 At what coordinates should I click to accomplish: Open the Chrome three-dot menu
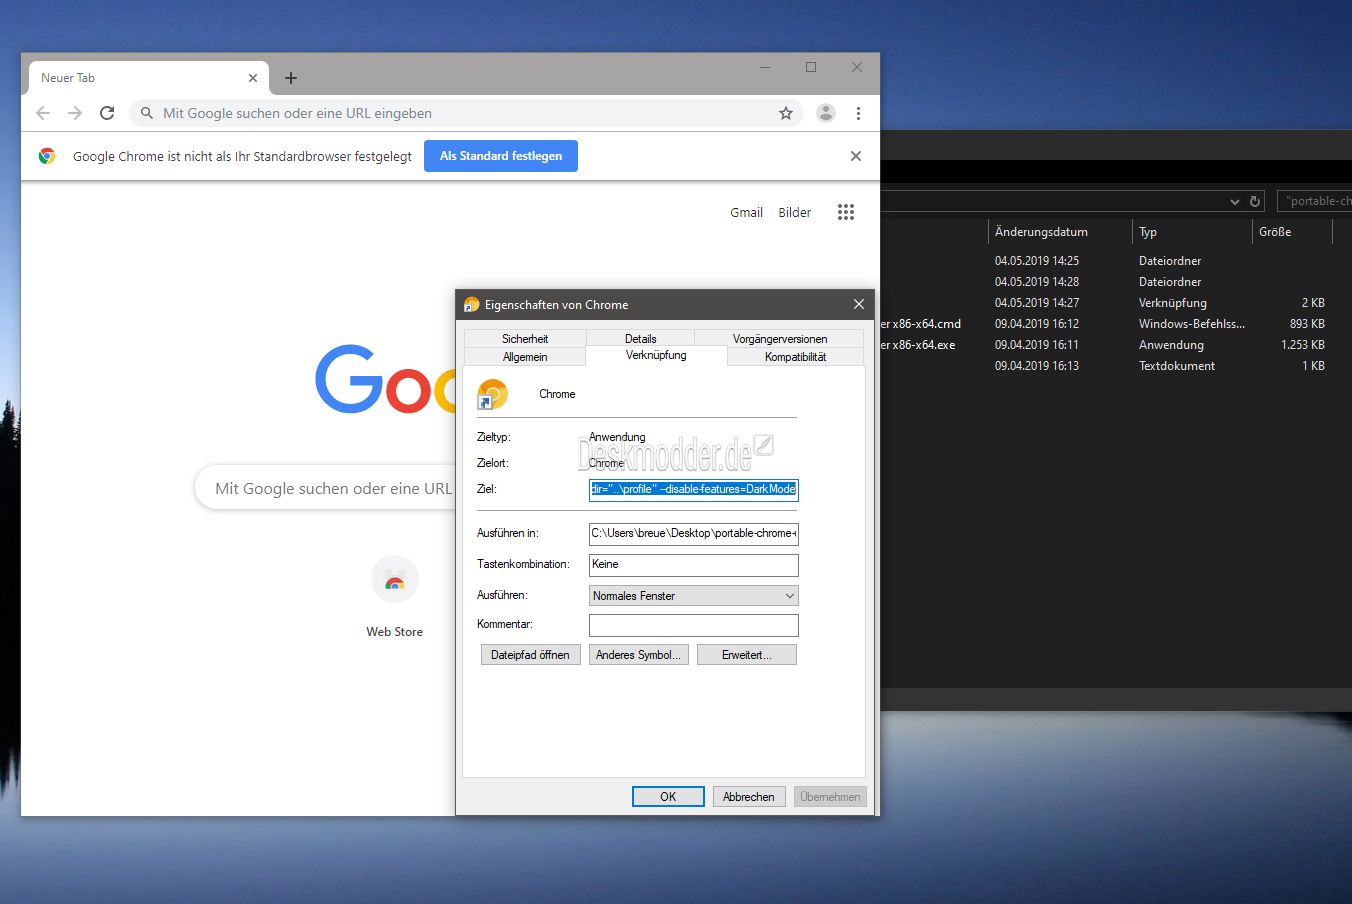[x=858, y=113]
